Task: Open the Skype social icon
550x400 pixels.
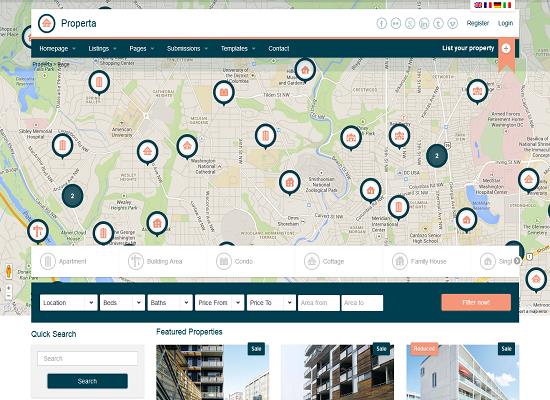Action: coord(410,24)
